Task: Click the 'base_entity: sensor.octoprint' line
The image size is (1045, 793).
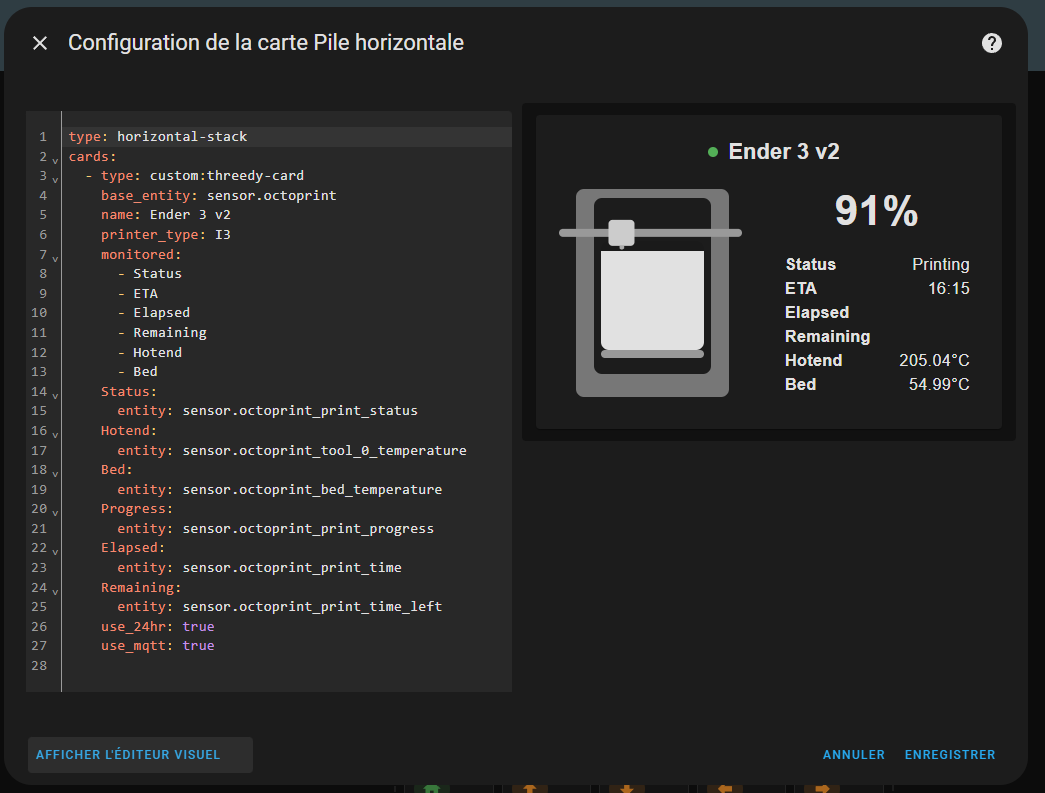Action: pos(219,195)
